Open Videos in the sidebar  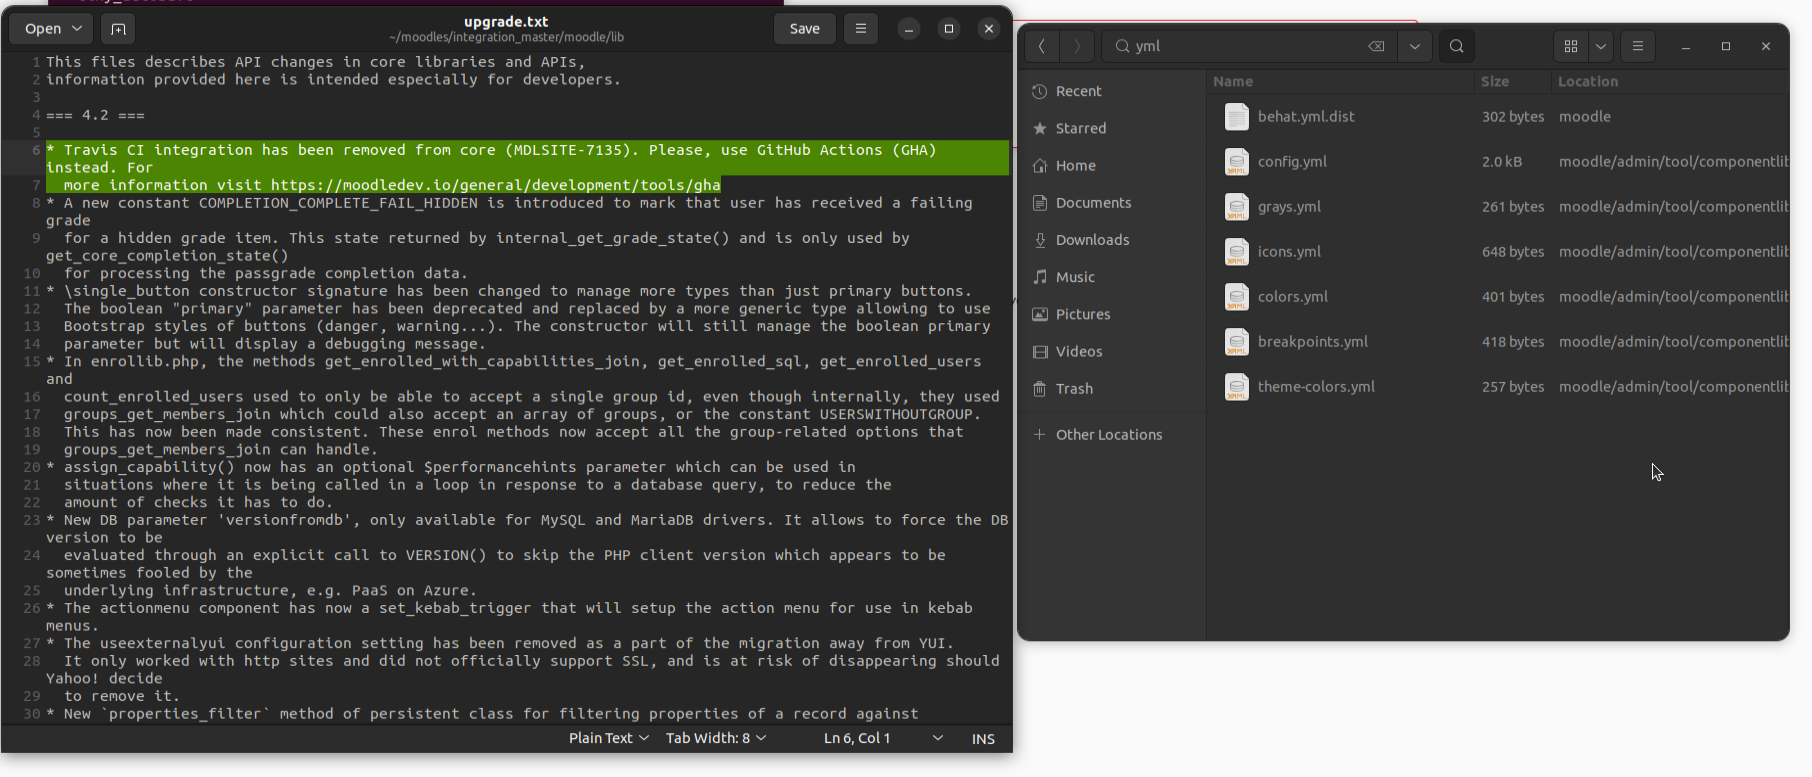click(1111, 351)
